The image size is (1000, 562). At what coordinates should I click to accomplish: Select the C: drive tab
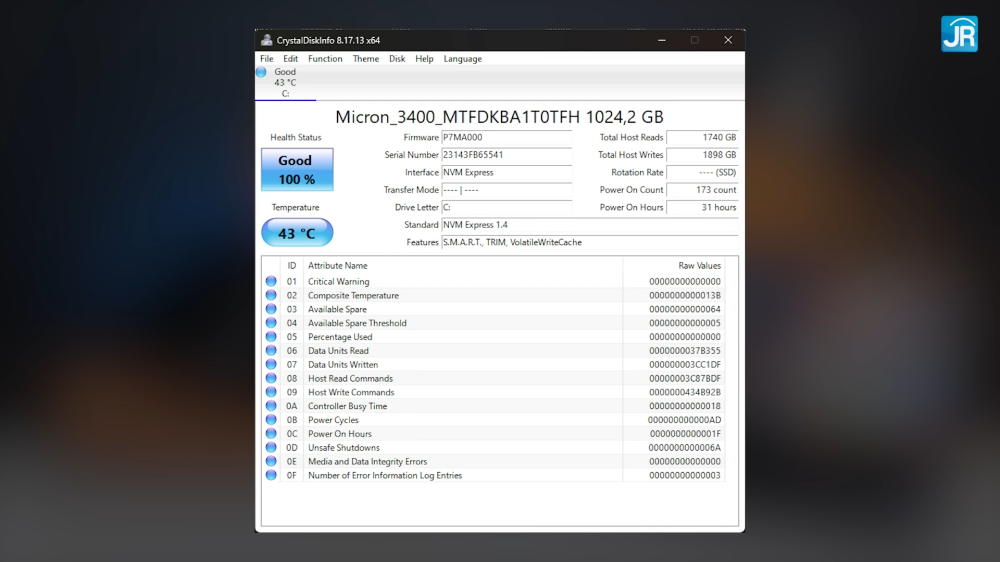[x=285, y=83]
